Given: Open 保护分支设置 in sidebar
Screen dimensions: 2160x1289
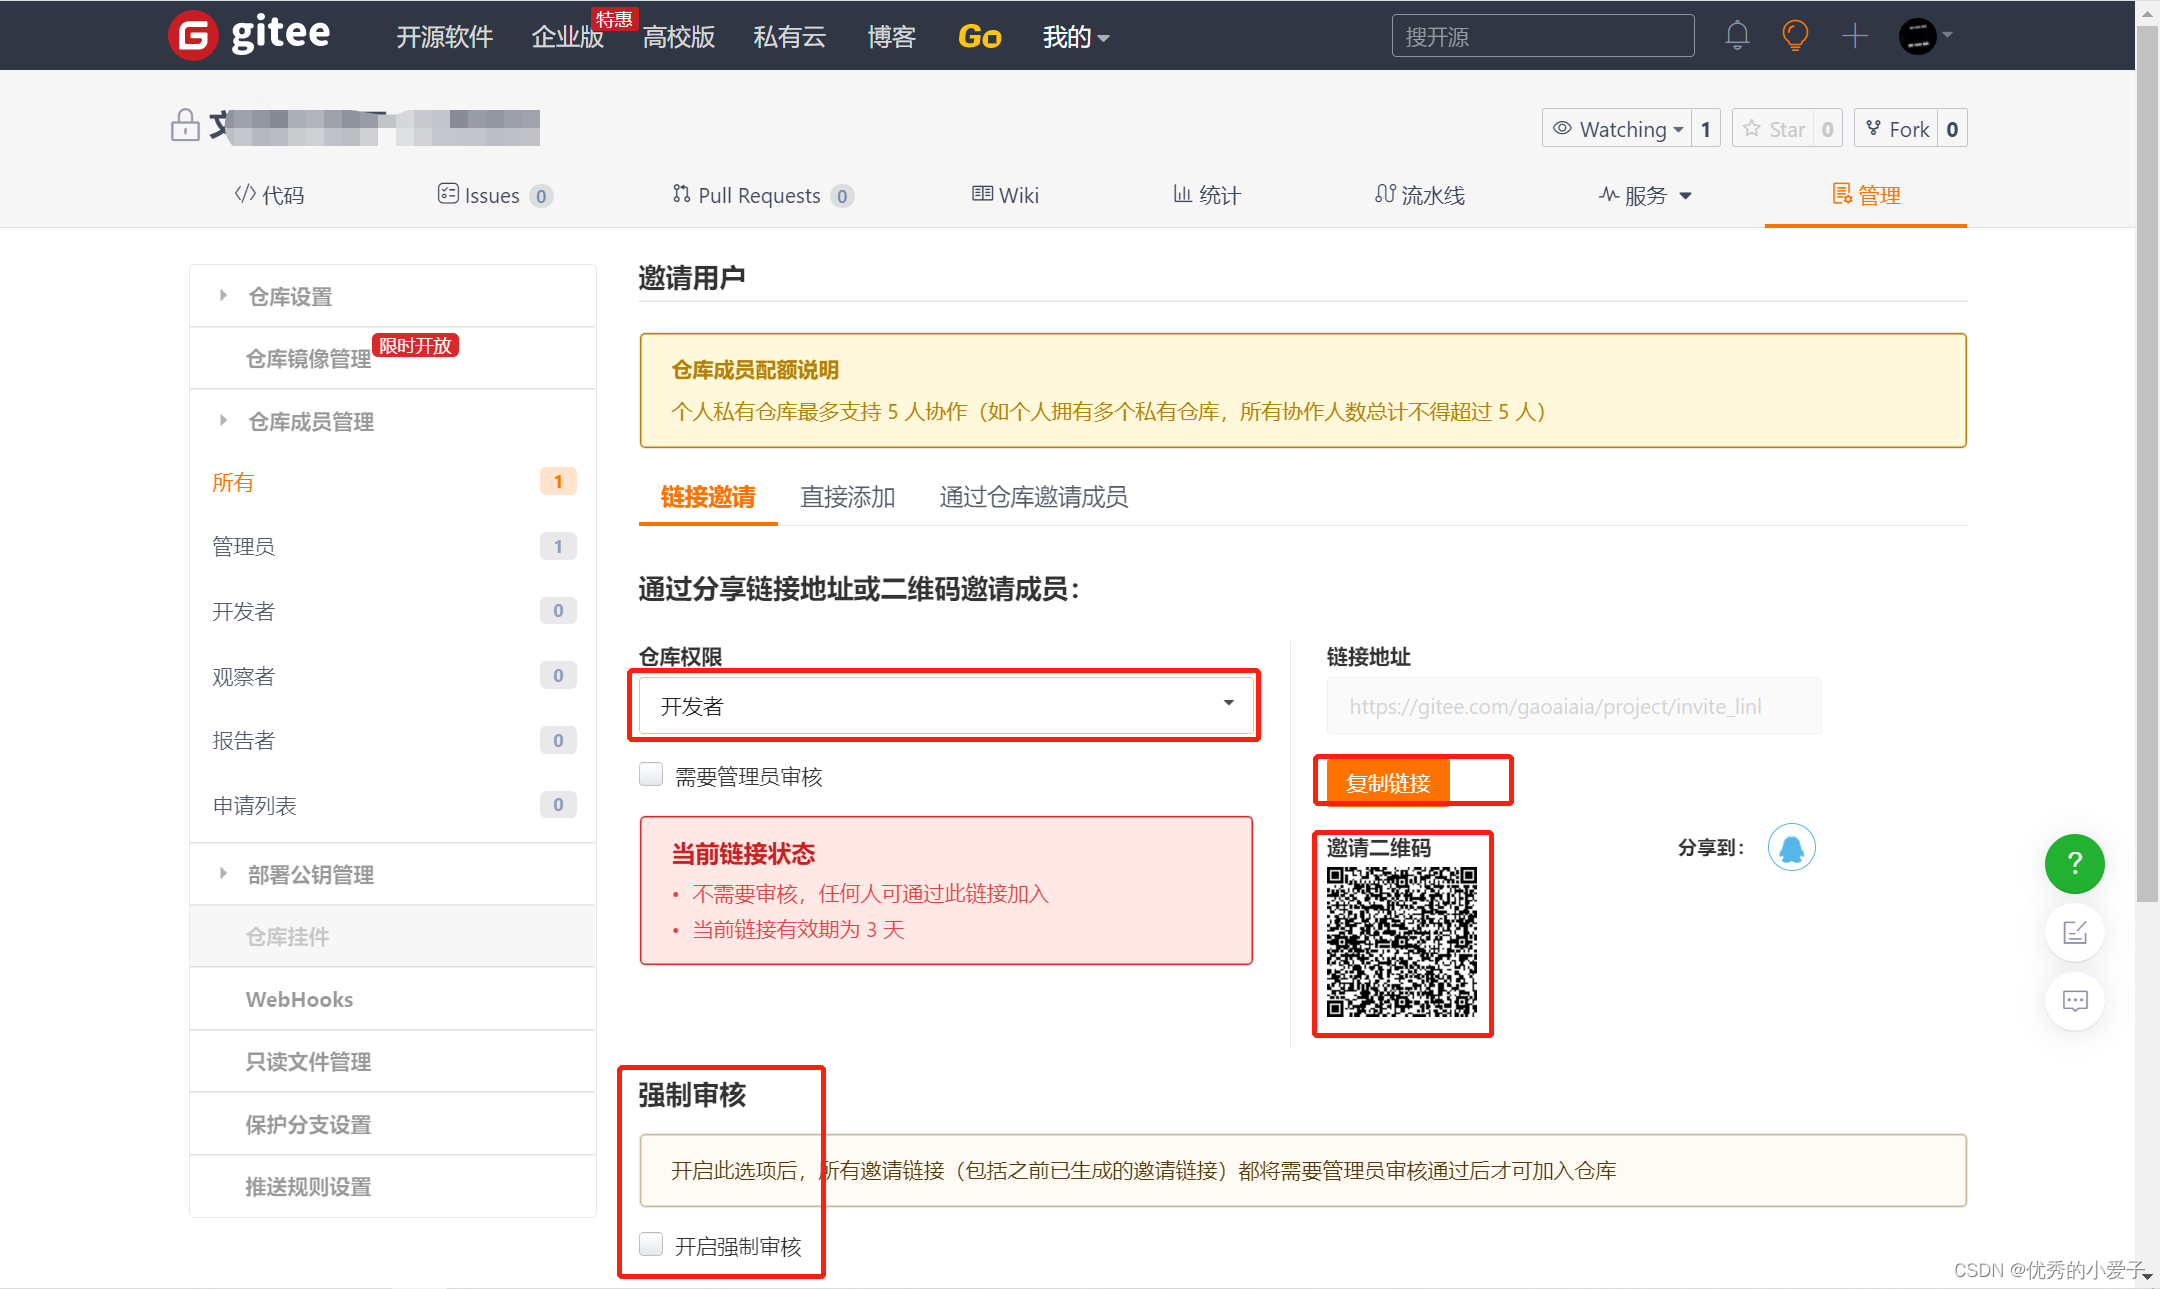Looking at the screenshot, I should click(393, 1124).
